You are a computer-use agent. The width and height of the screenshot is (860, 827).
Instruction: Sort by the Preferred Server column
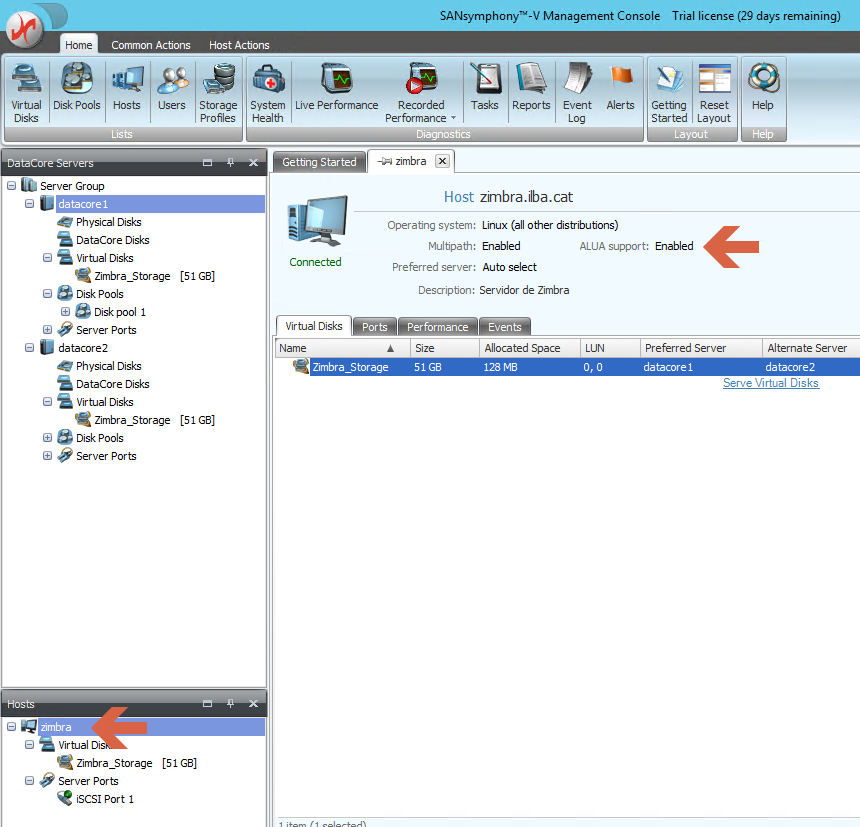point(701,348)
